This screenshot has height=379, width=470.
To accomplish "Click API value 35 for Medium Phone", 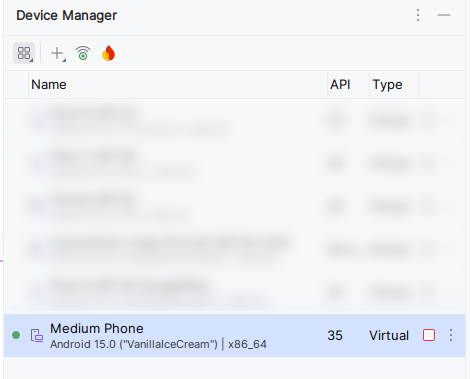I will point(335,335).
